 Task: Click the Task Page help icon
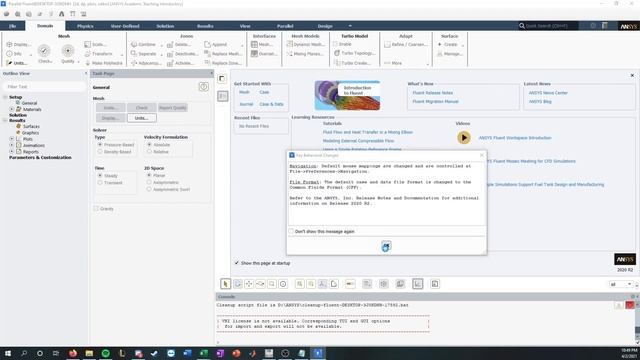203,87
